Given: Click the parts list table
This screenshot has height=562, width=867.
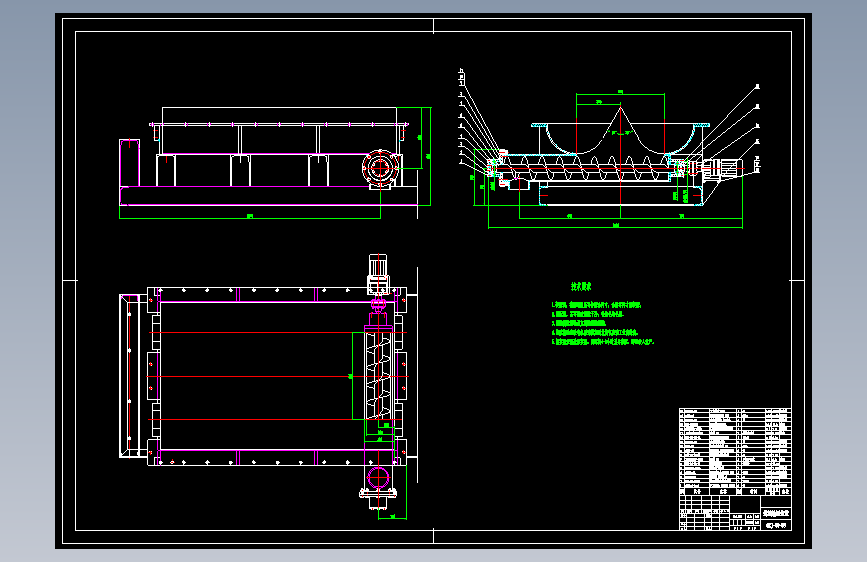Looking at the screenshot, I should point(735,451).
